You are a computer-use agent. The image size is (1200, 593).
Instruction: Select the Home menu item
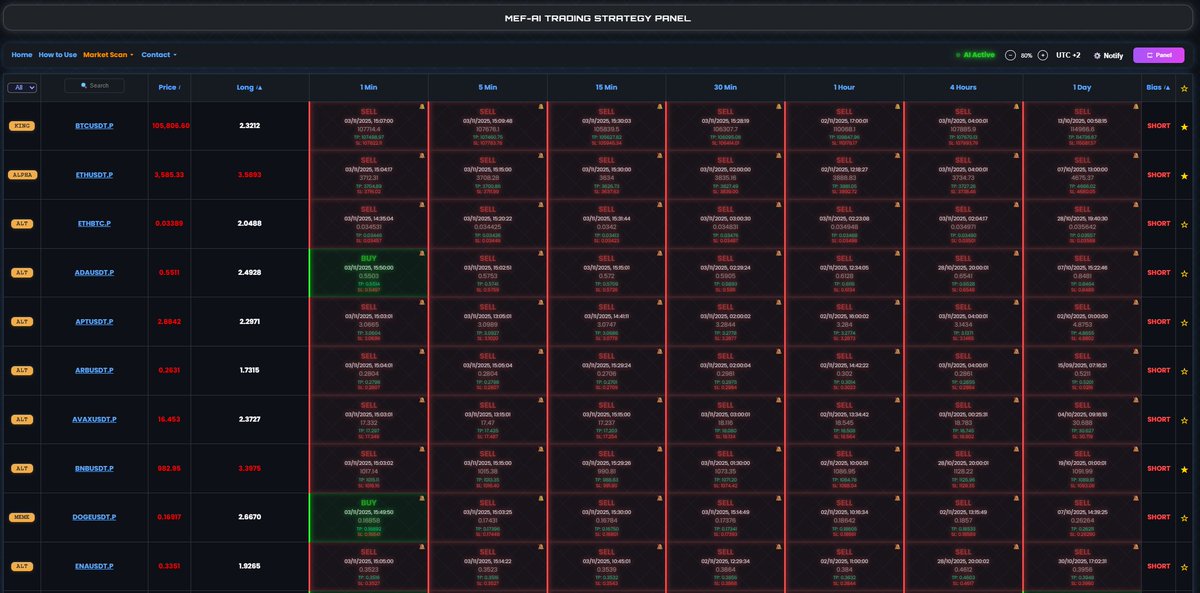coord(20,55)
